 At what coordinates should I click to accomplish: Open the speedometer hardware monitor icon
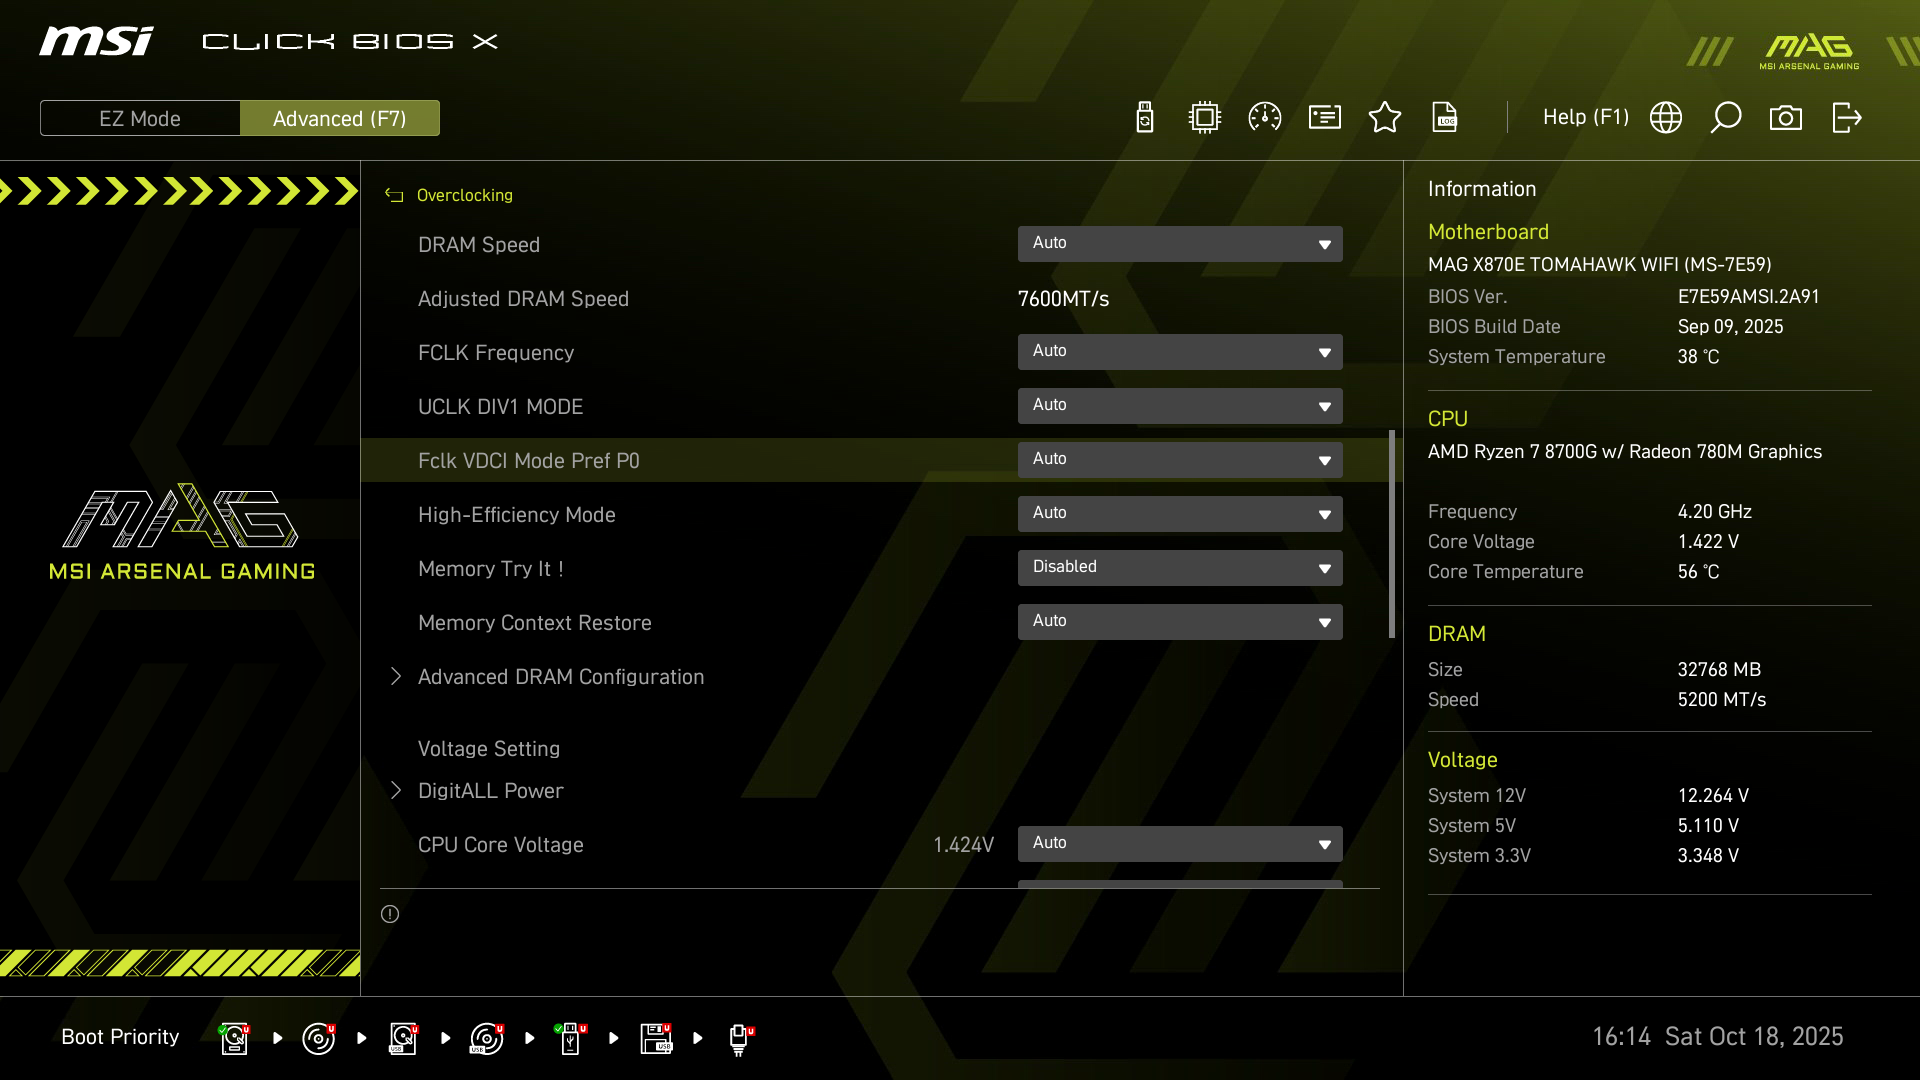pos(1265,118)
